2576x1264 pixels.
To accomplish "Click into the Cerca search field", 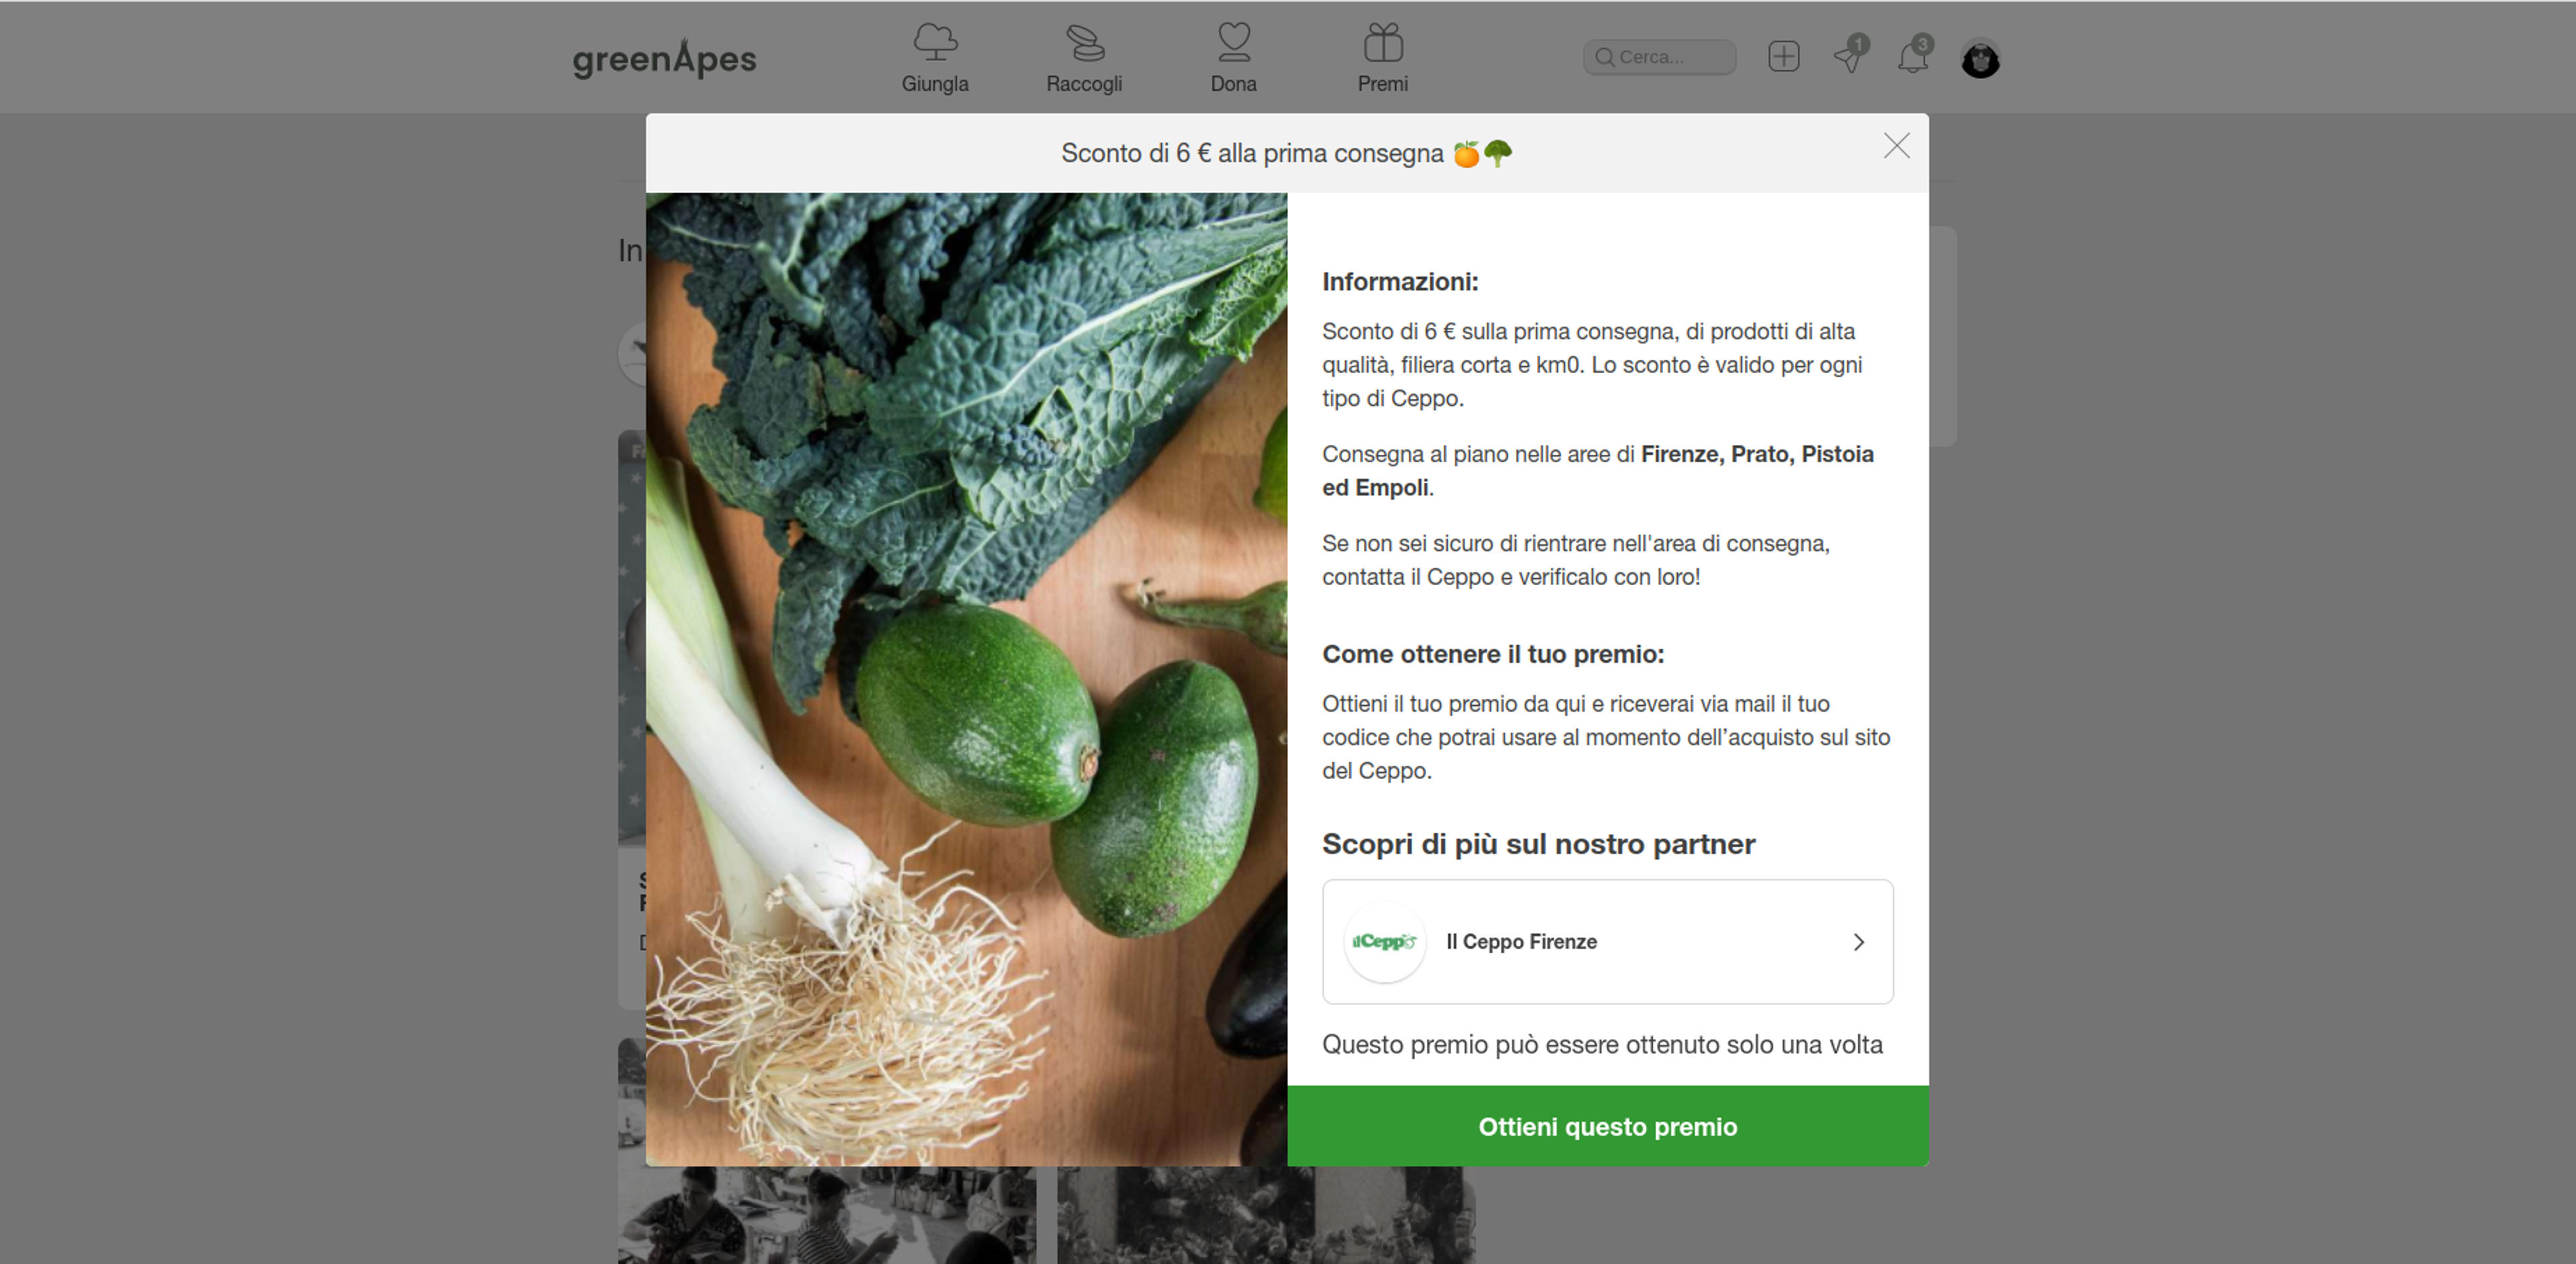I will [1660, 57].
